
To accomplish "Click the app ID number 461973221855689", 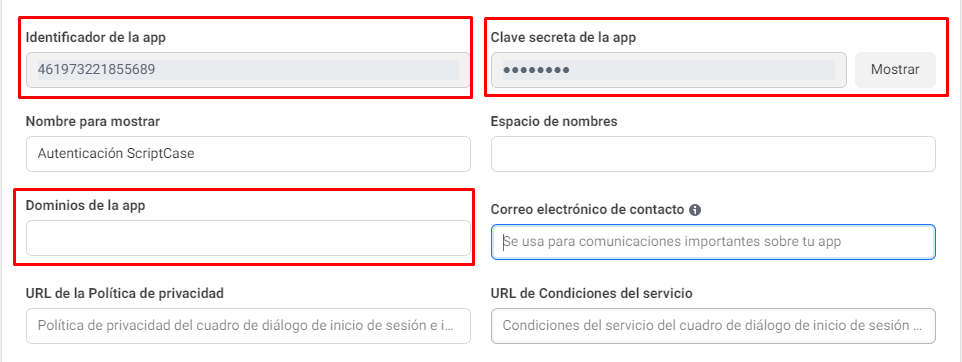I will click(96, 69).
